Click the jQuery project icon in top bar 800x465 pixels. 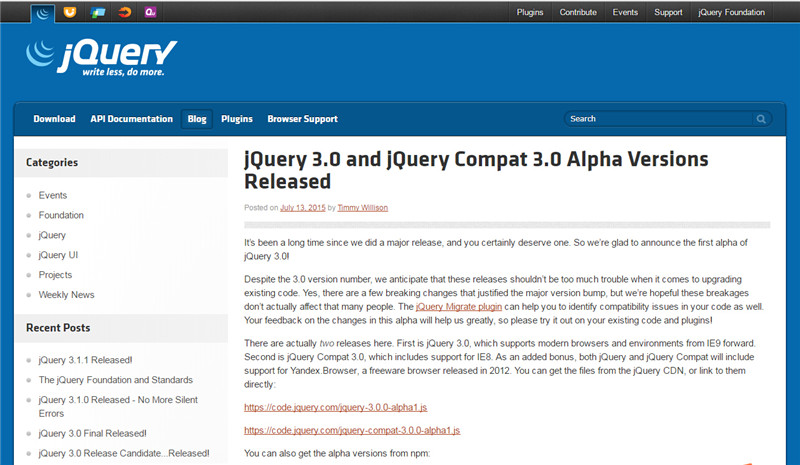(x=43, y=13)
